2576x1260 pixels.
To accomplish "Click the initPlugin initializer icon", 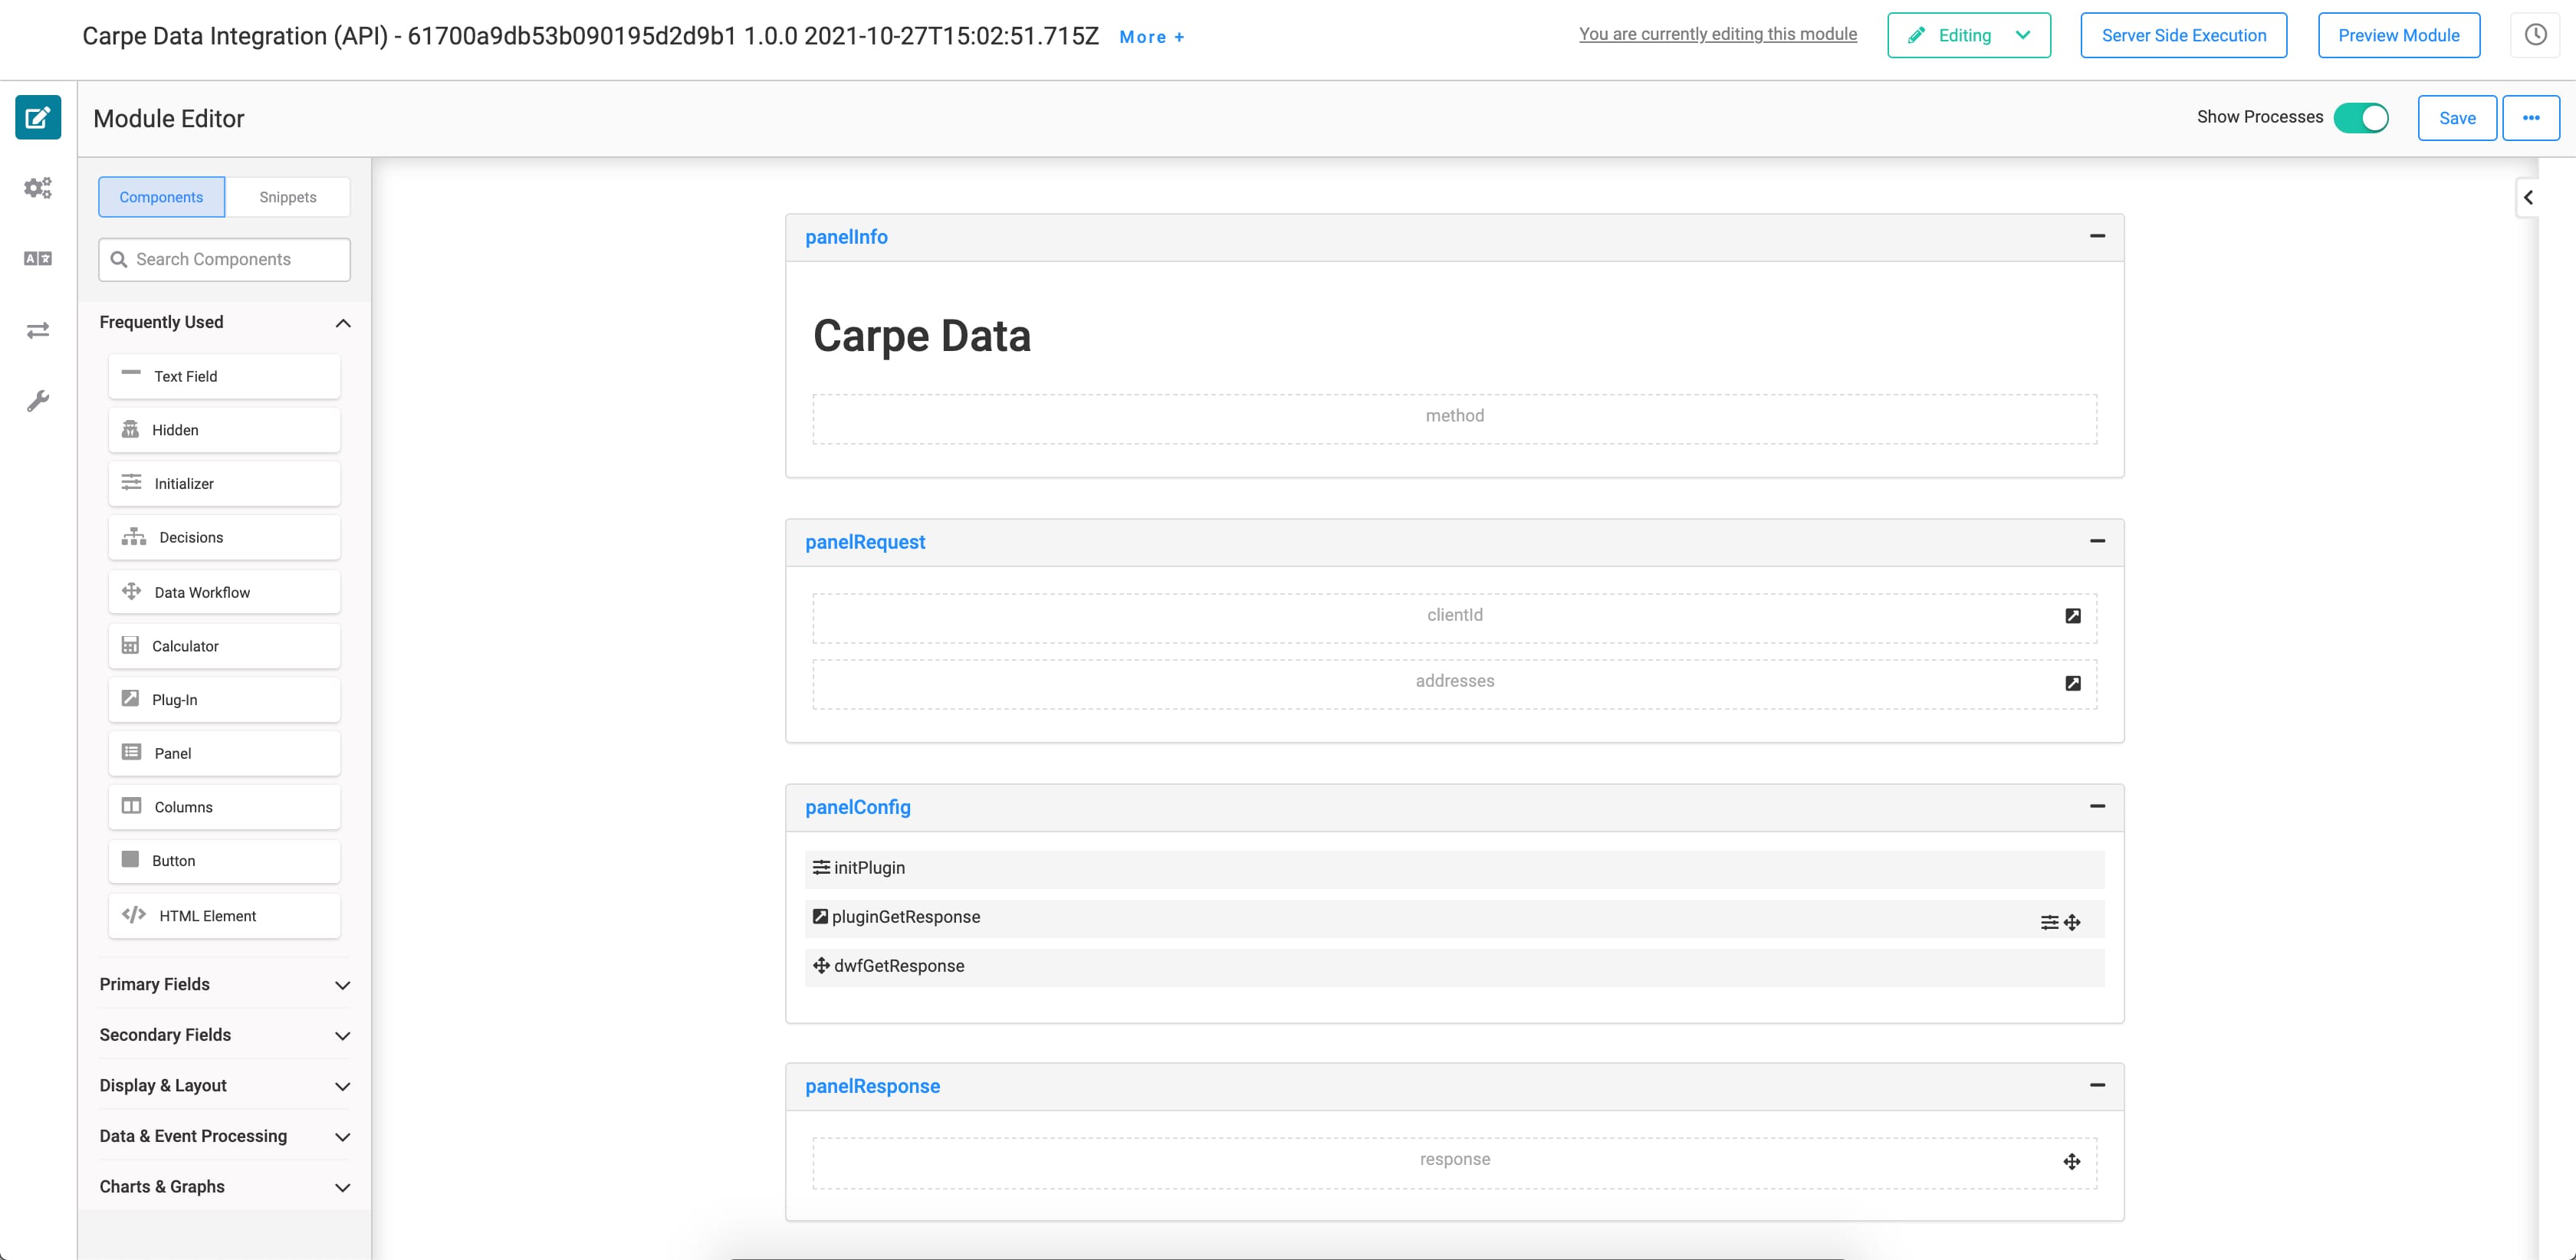I will pos(821,867).
